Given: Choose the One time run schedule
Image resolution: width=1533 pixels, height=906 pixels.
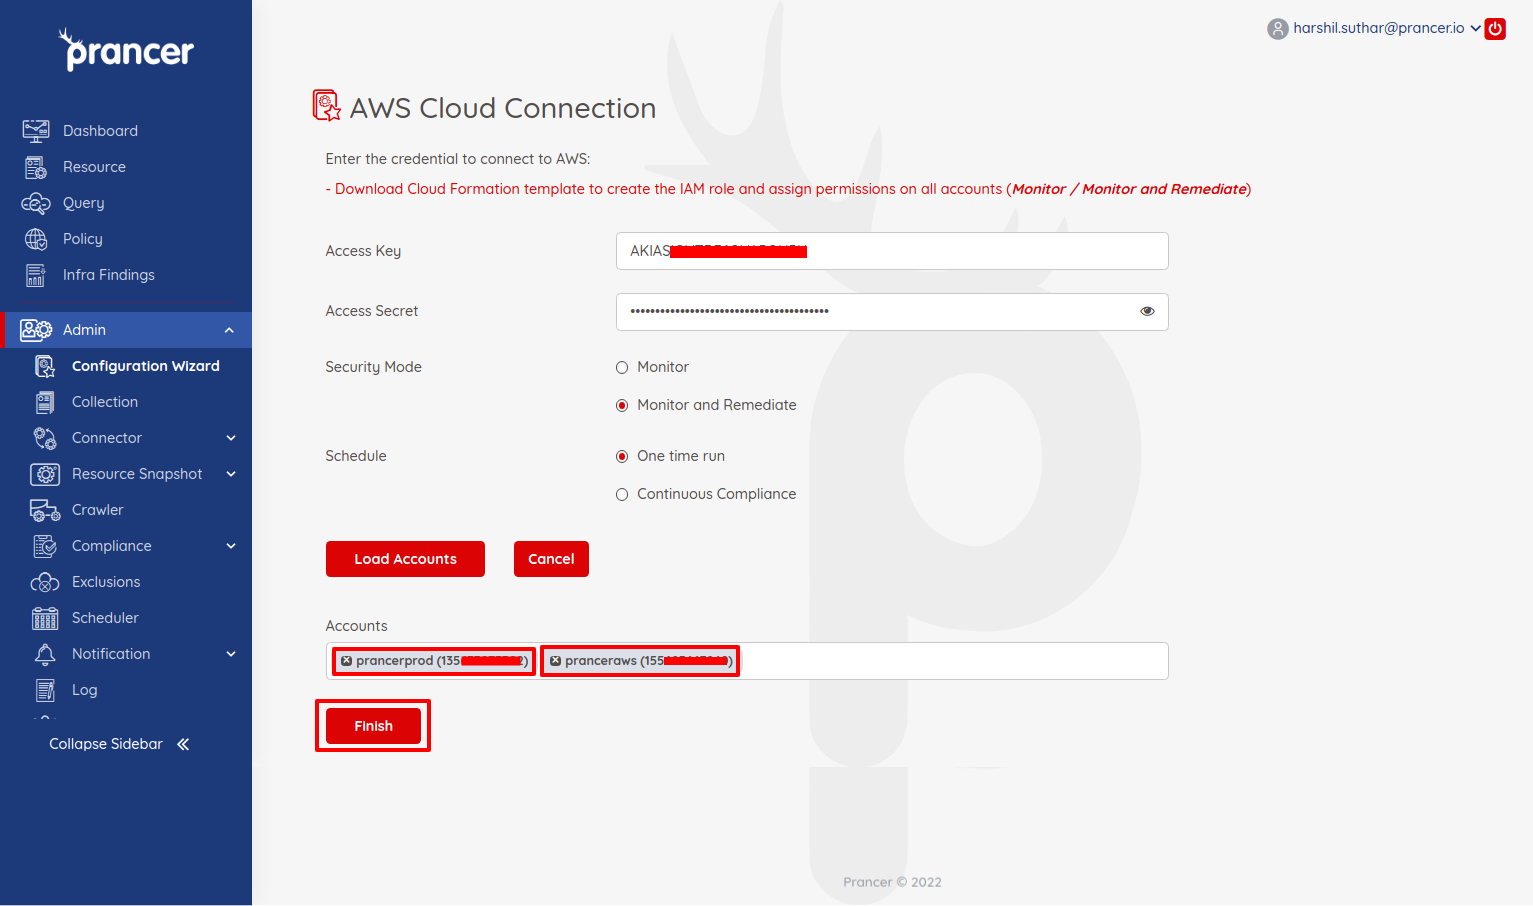Looking at the screenshot, I should pyautogui.click(x=622, y=456).
